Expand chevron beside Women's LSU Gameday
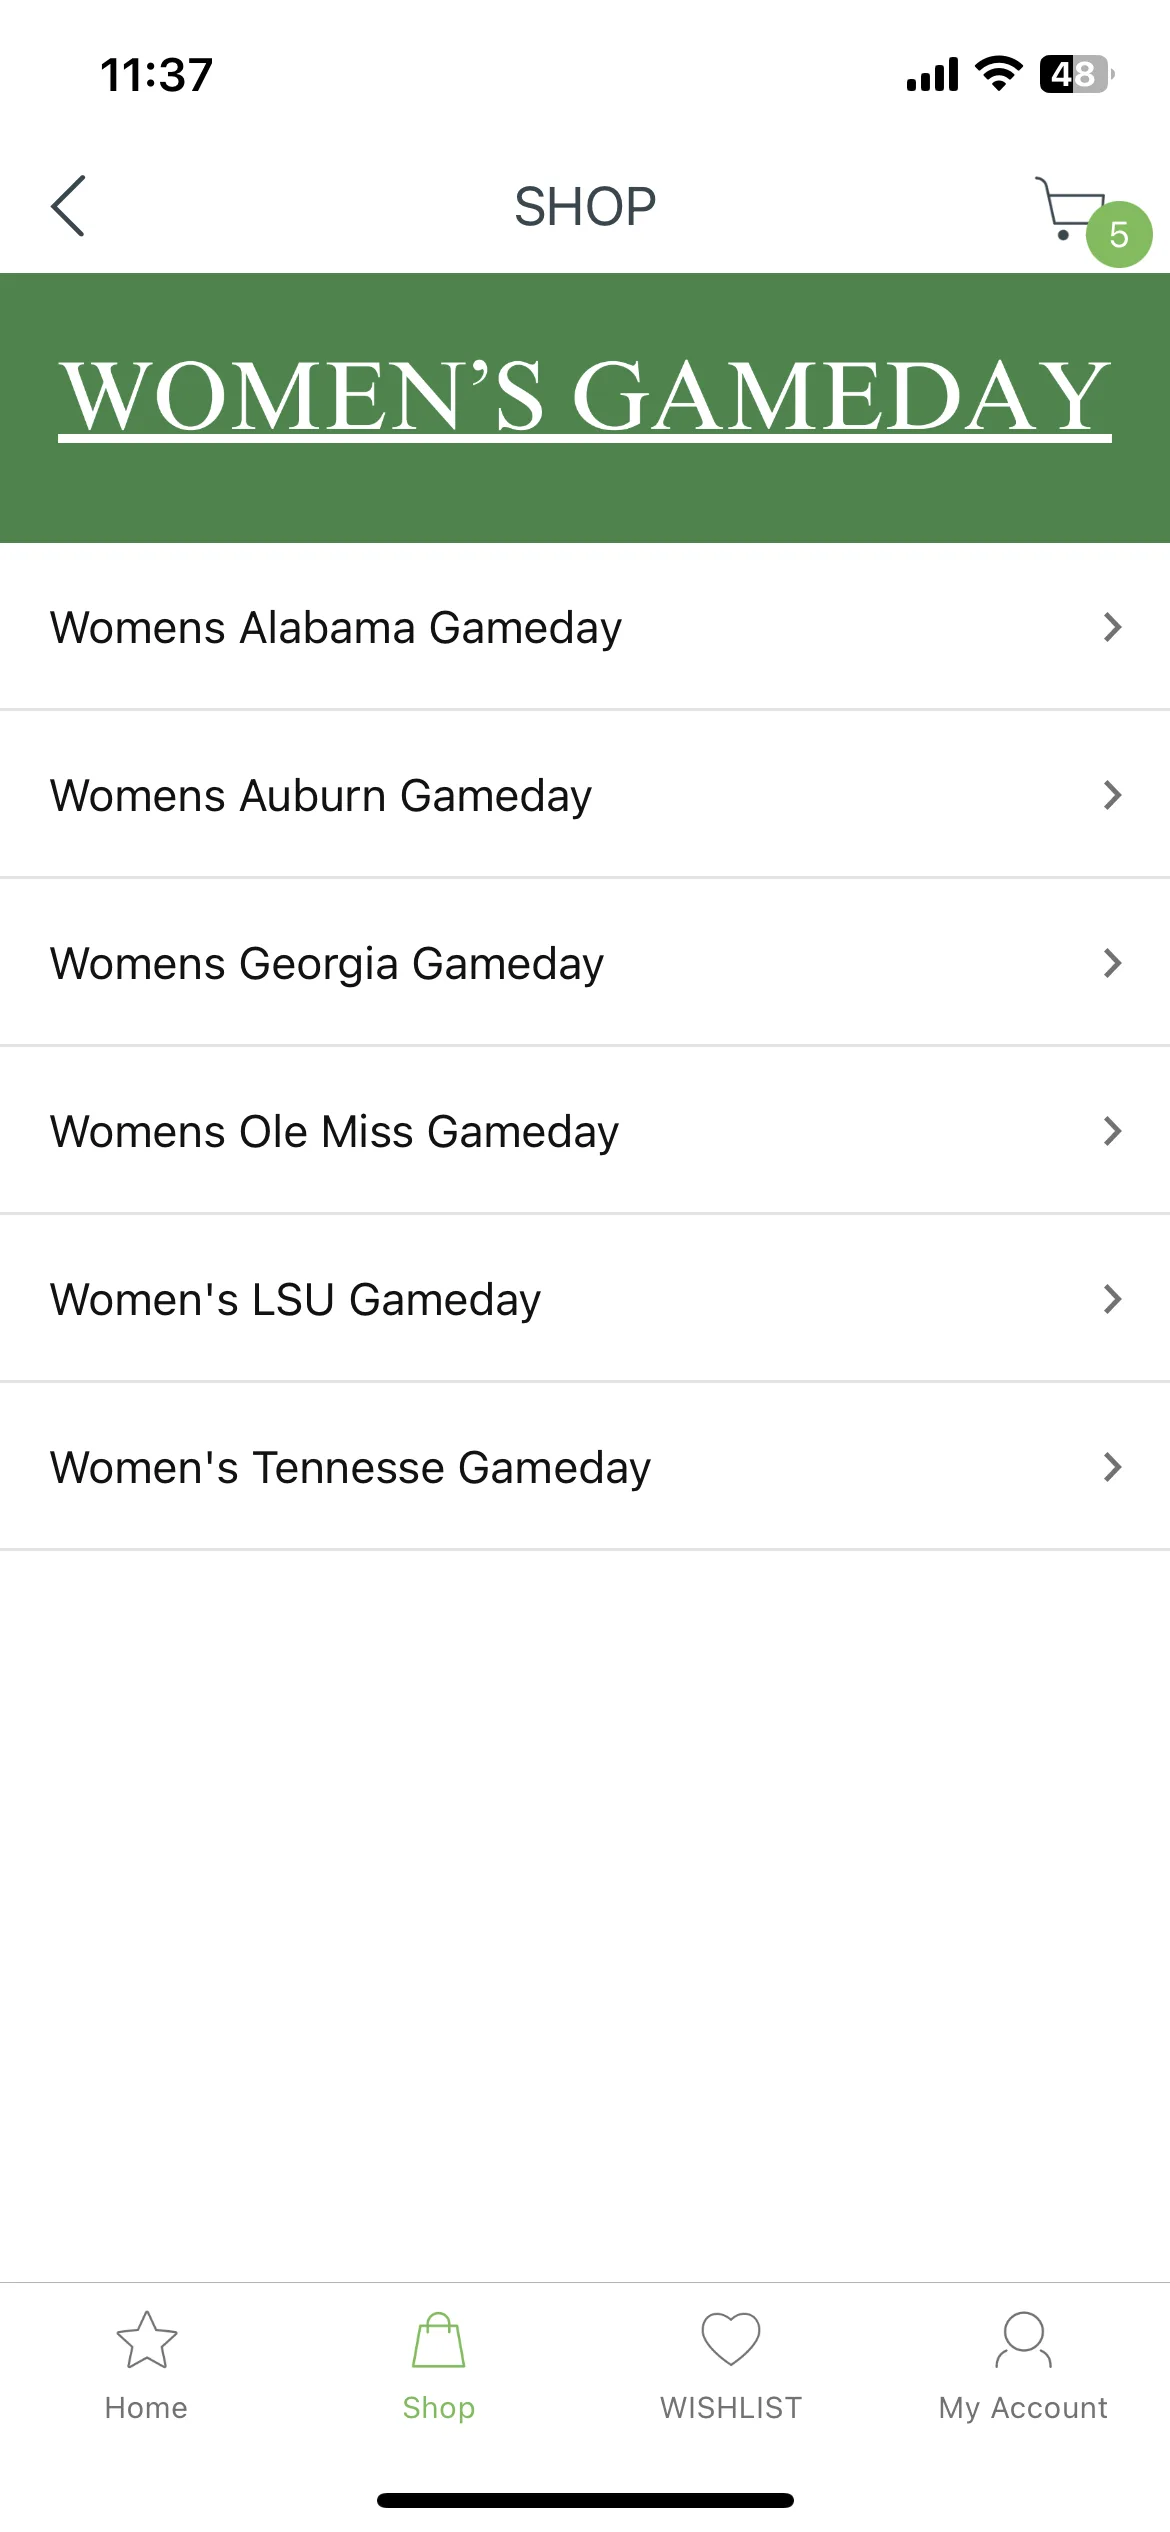Screen dimensions: 1170x2532 tap(1112, 1299)
